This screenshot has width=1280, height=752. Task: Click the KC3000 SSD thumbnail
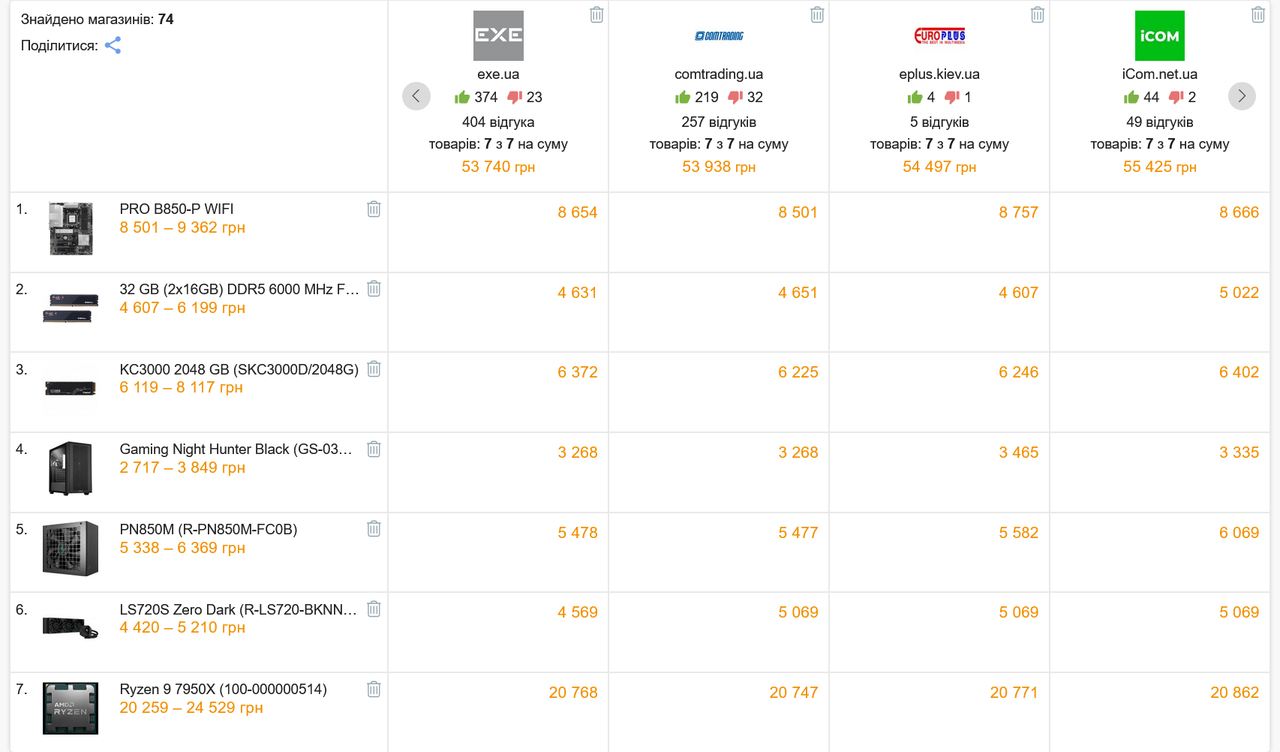(x=71, y=387)
